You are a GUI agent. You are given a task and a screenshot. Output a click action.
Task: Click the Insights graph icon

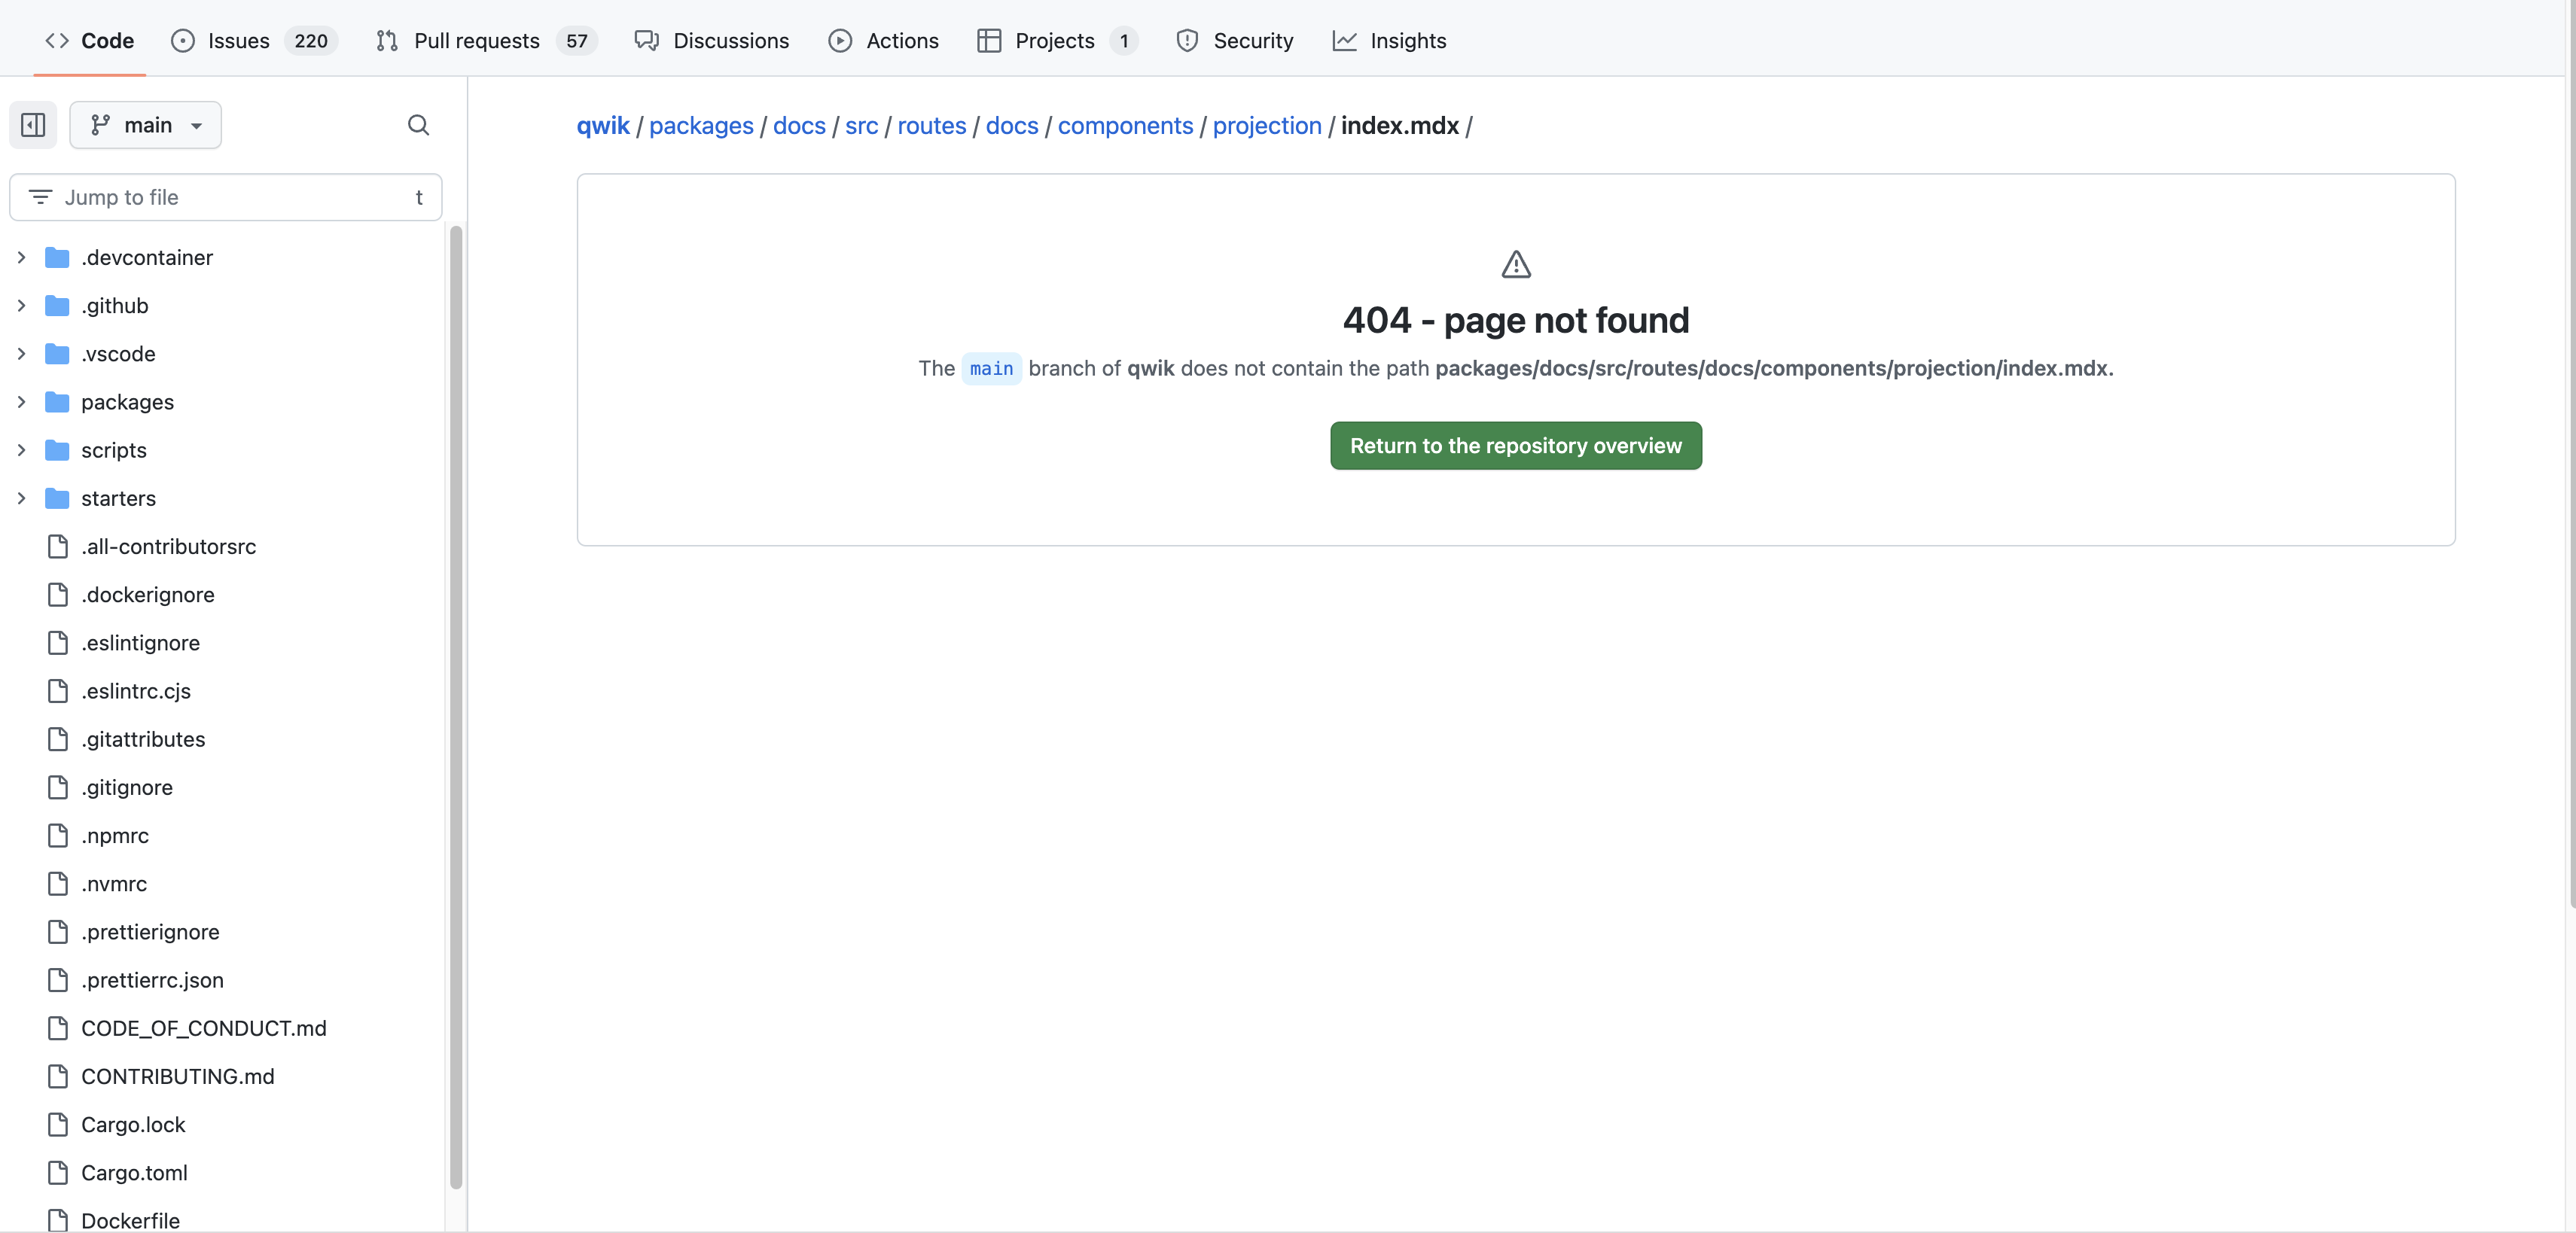[x=1345, y=41]
